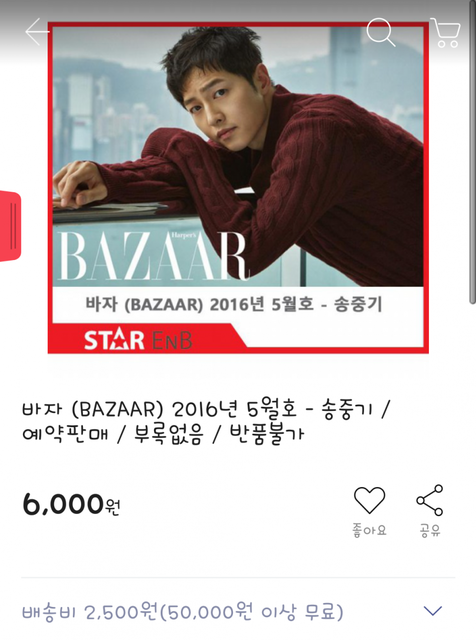Click the 공유 label

(x=430, y=530)
